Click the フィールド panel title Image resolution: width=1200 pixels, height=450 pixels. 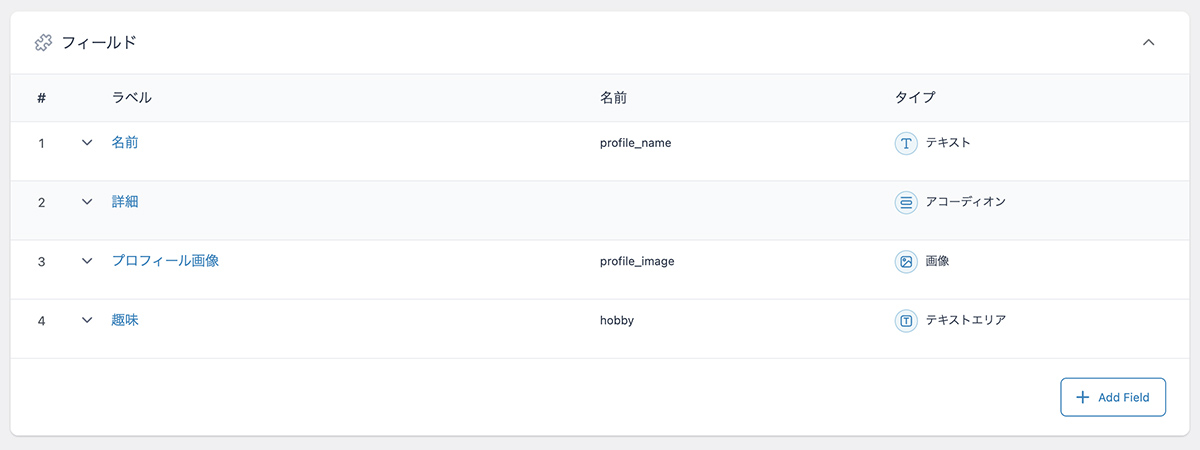coord(99,43)
